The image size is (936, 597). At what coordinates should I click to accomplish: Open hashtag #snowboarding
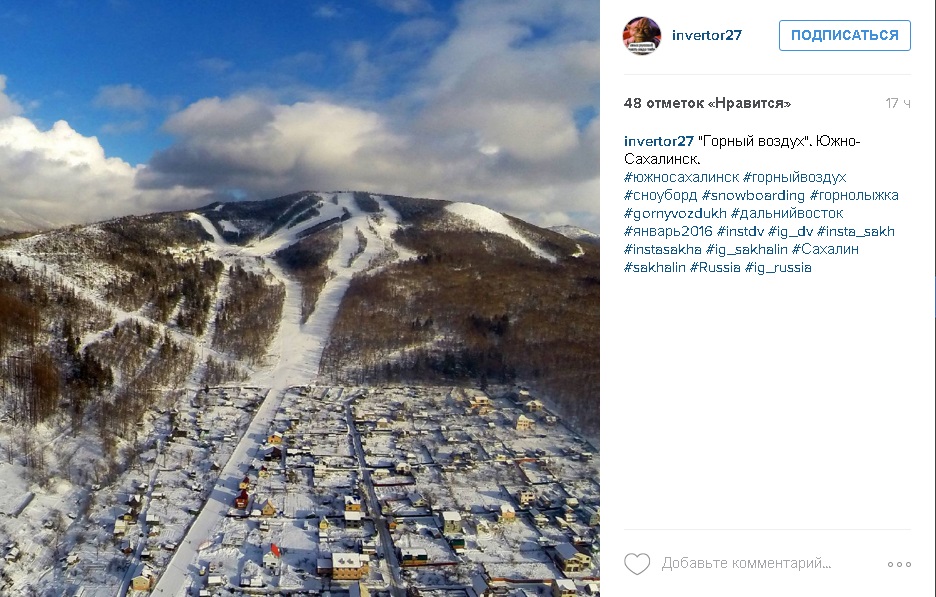pyautogui.click(x=753, y=196)
